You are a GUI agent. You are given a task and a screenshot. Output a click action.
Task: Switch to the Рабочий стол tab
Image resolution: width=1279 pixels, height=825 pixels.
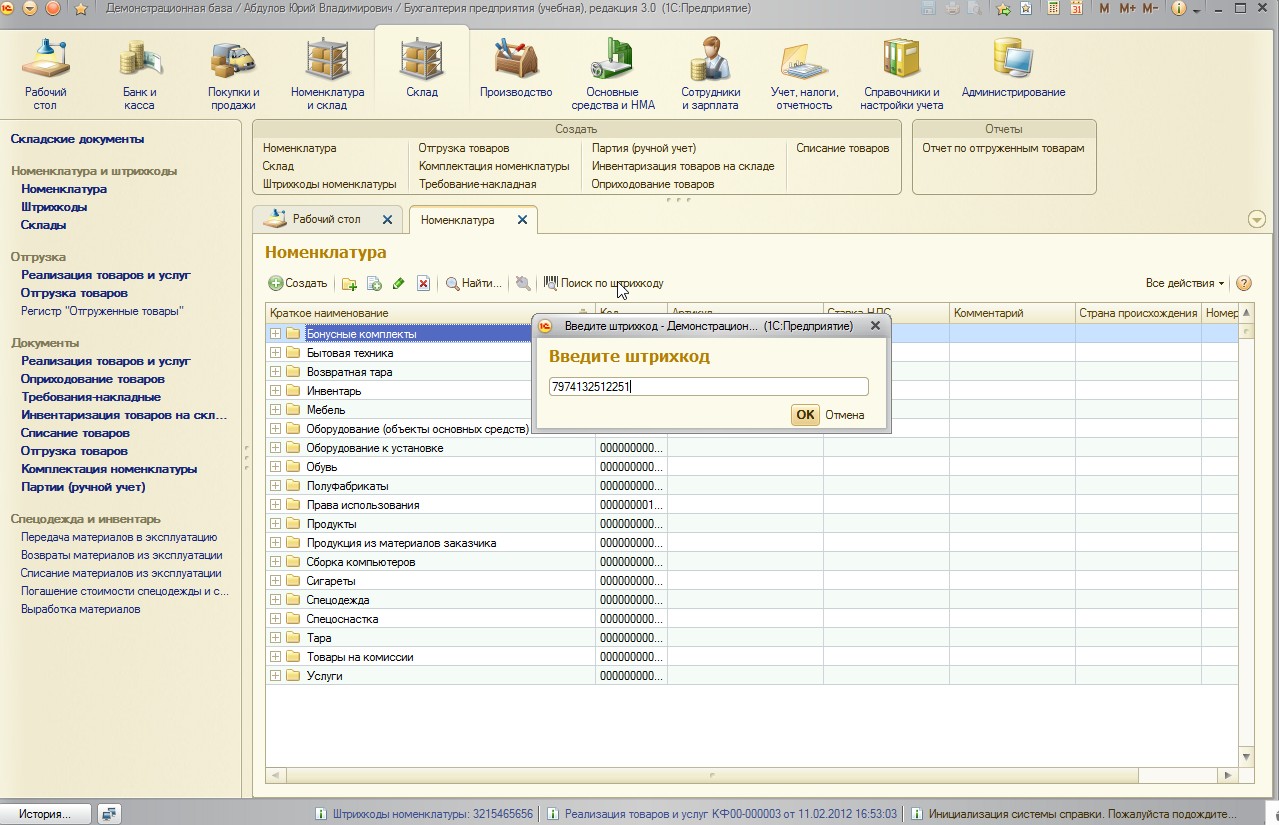tap(327, 219)
